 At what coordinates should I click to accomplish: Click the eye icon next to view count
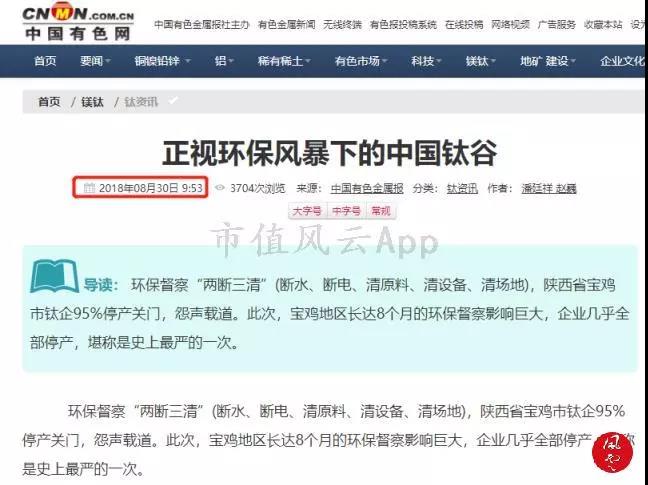click(219, 188)
